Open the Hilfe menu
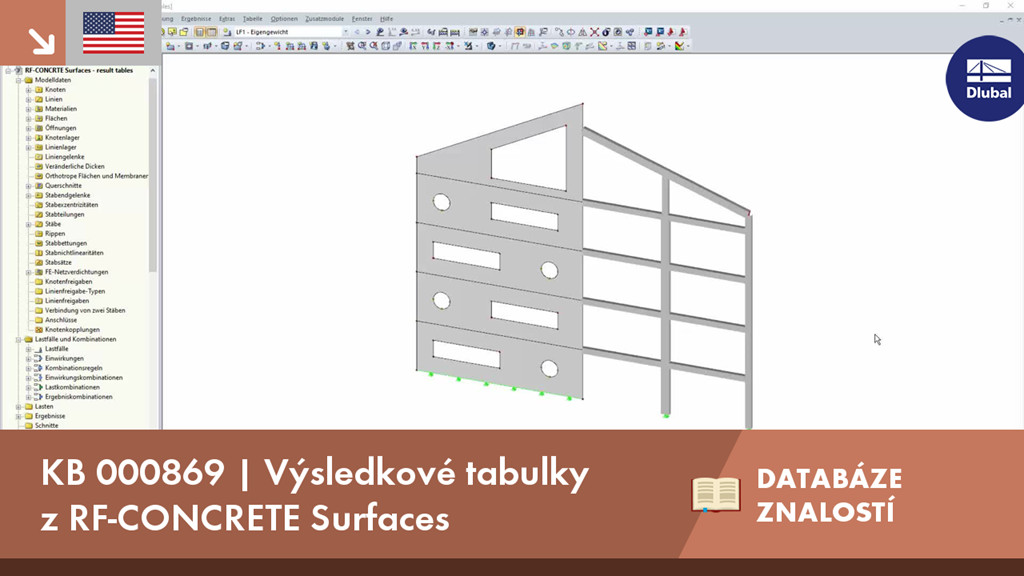The image size is (1024, 576). (x=387, y=19)
